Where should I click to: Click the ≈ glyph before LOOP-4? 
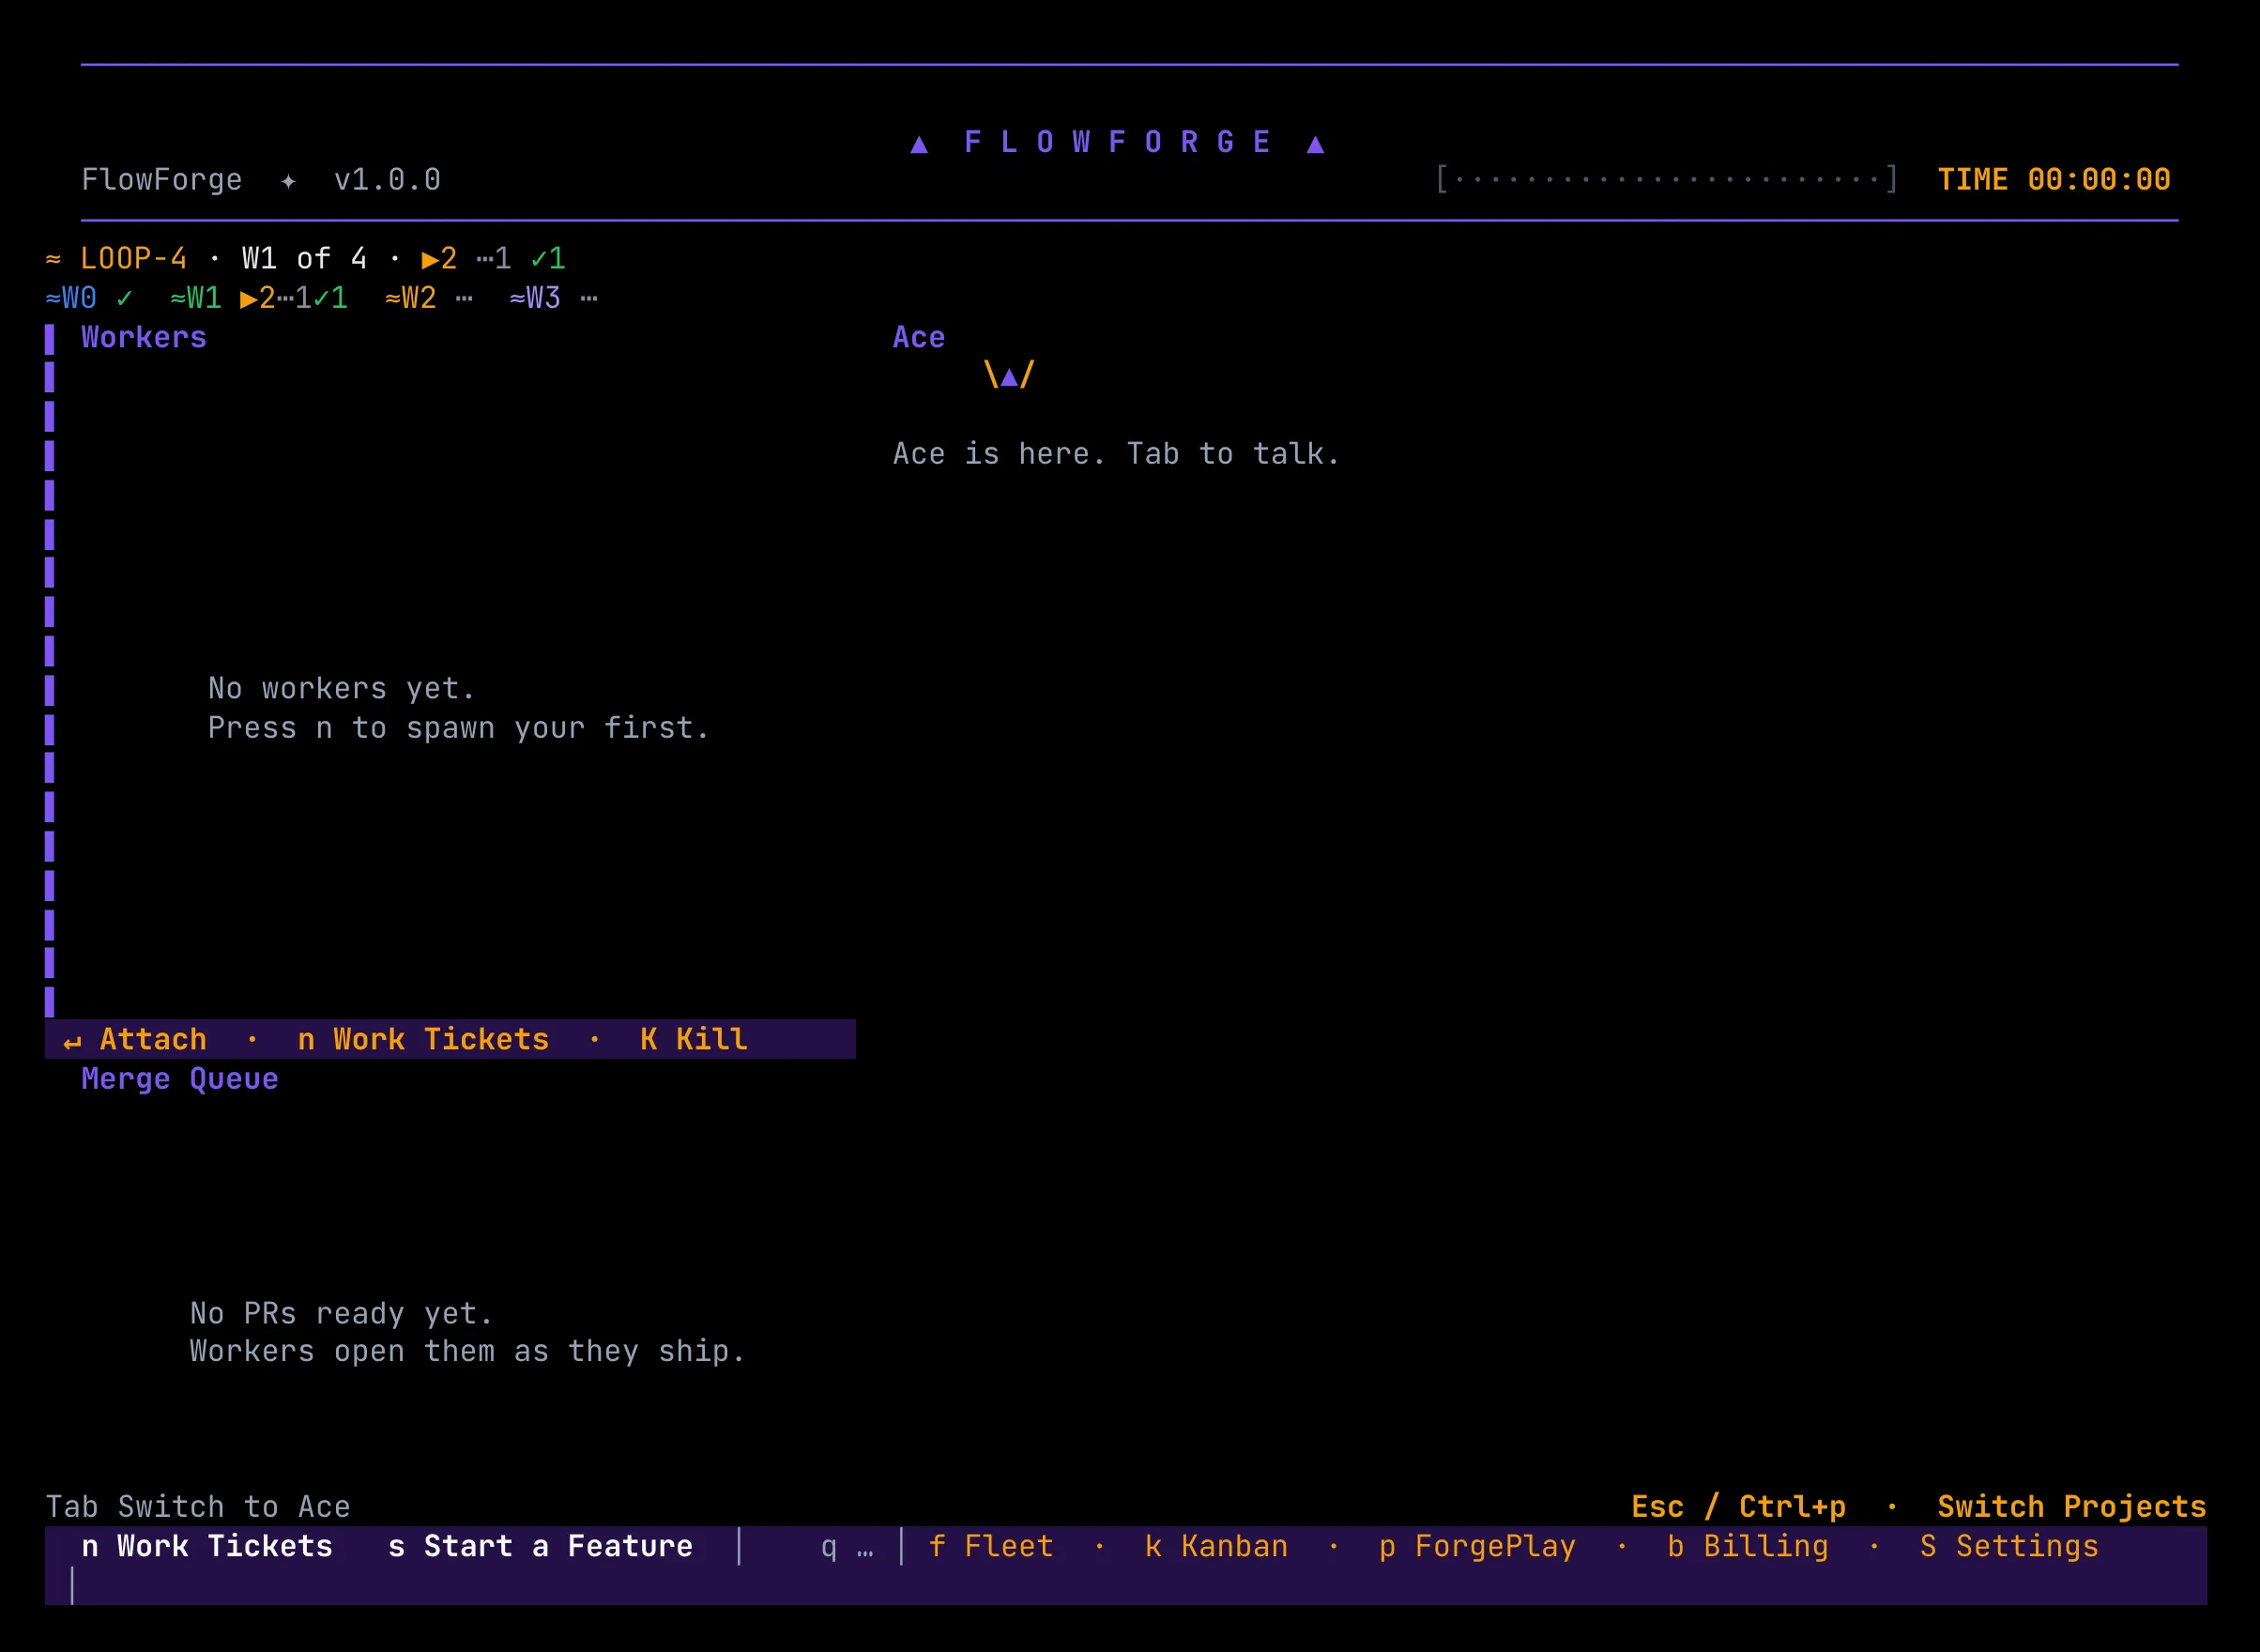coord(53,259)
